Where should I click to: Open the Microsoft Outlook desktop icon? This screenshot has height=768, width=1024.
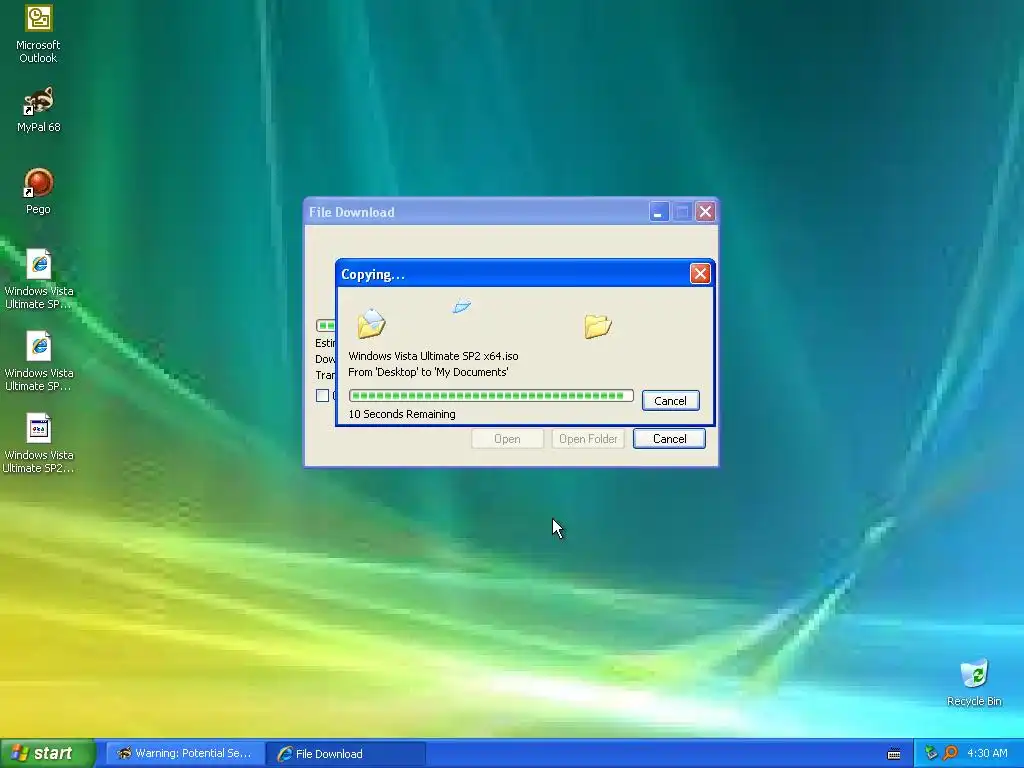pyautogui.click(x=38, y=34)
